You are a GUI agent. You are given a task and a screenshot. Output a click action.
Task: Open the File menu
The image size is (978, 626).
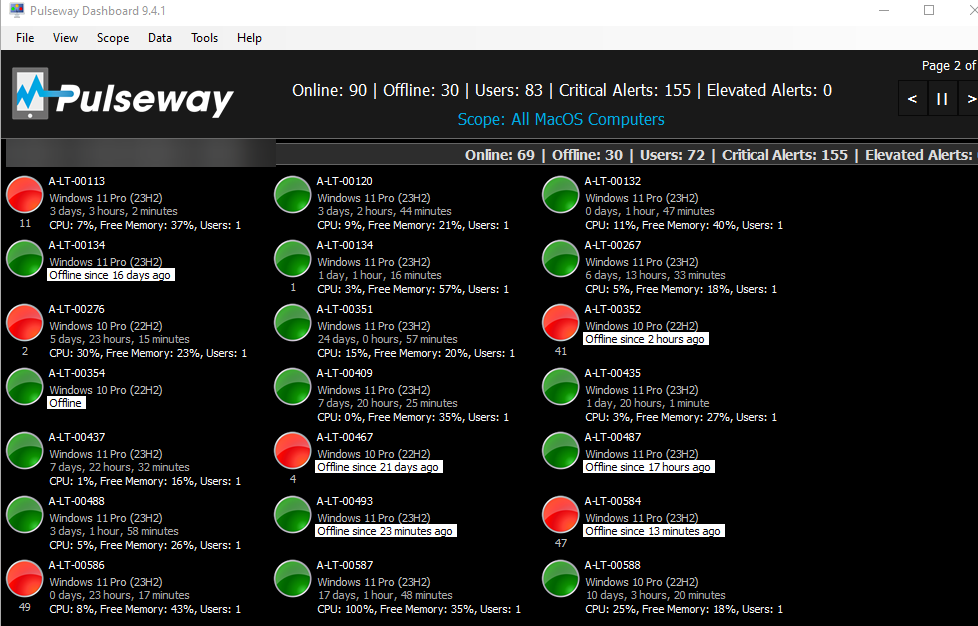click(x=25, y=38)
